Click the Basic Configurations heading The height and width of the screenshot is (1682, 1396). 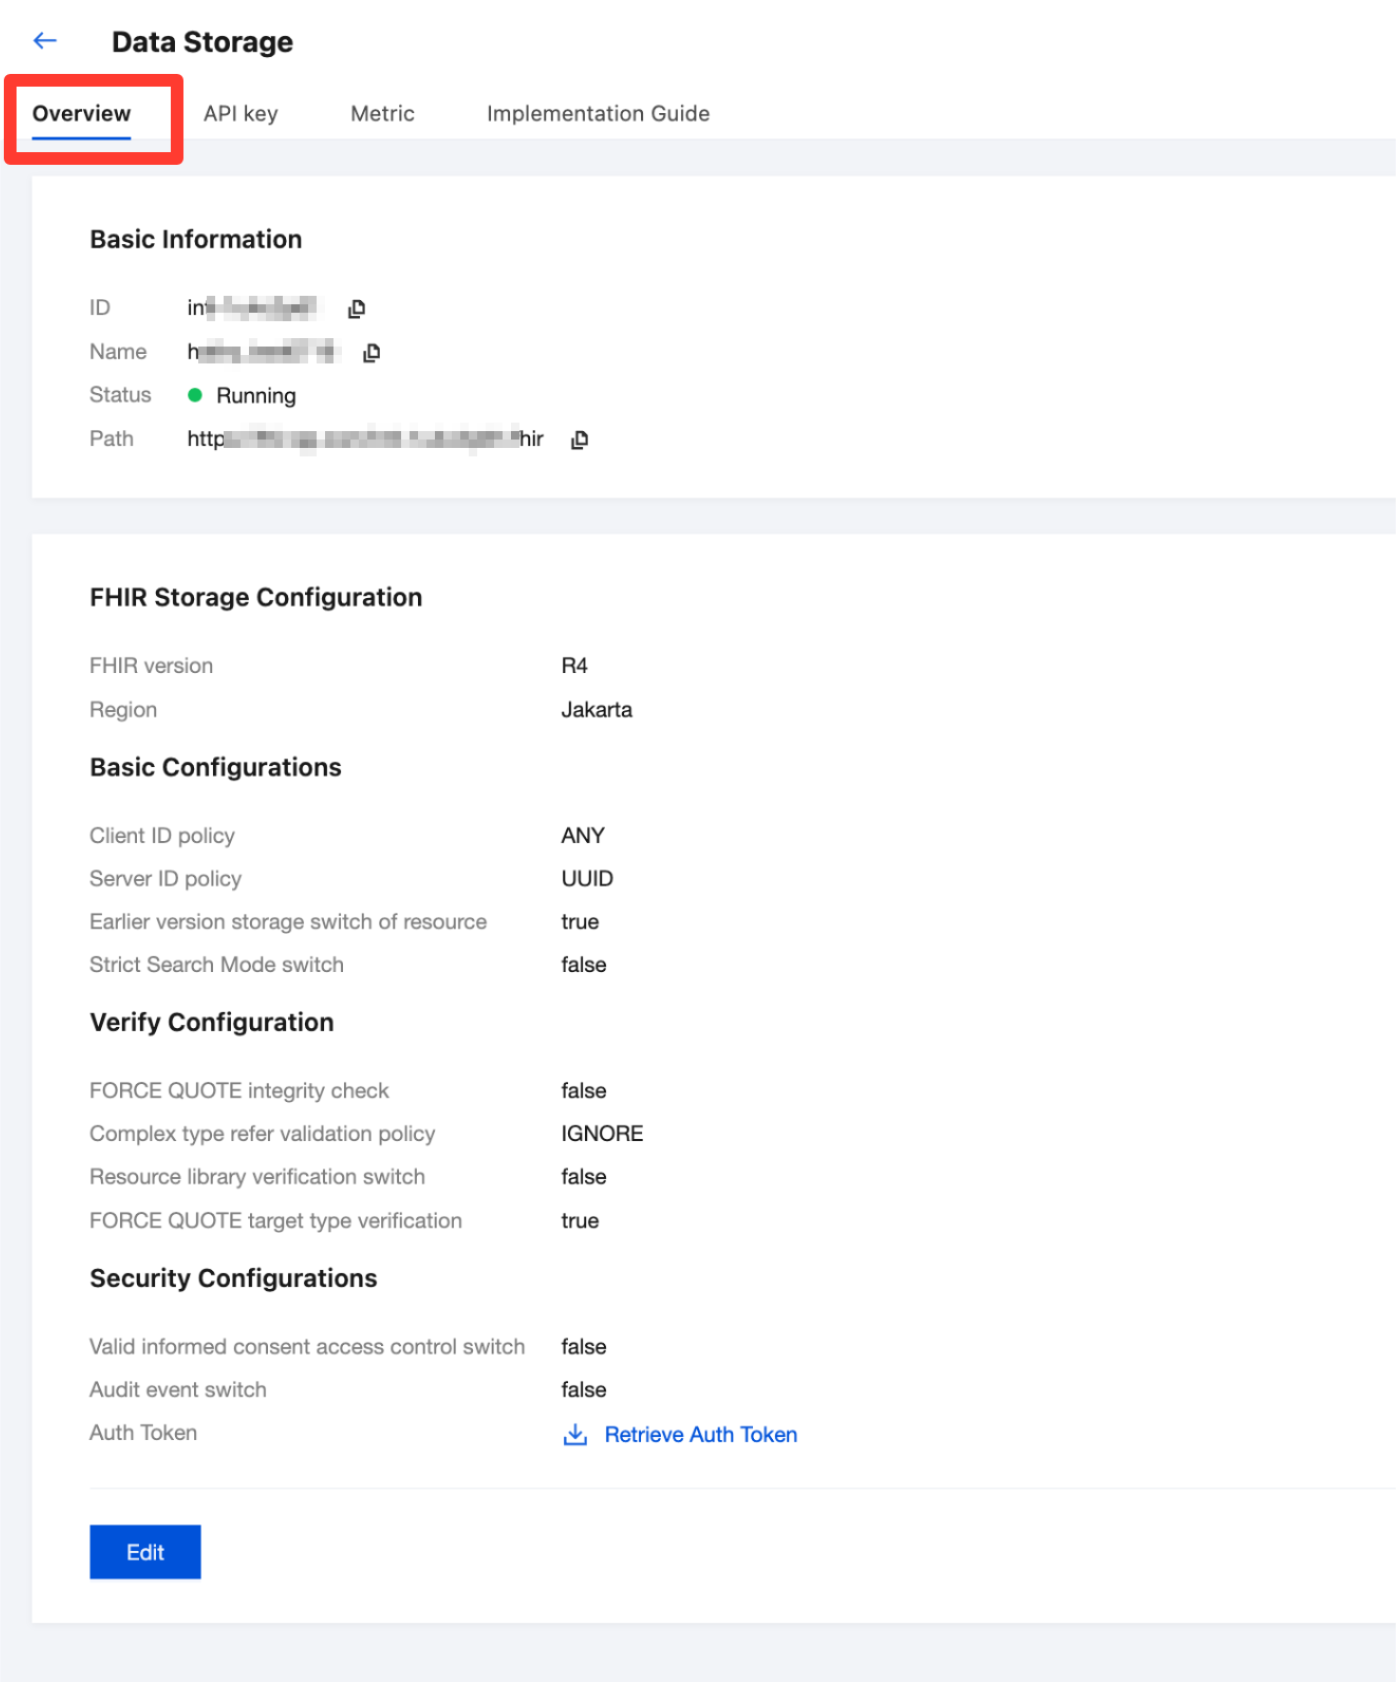click(x=215, y=767)
